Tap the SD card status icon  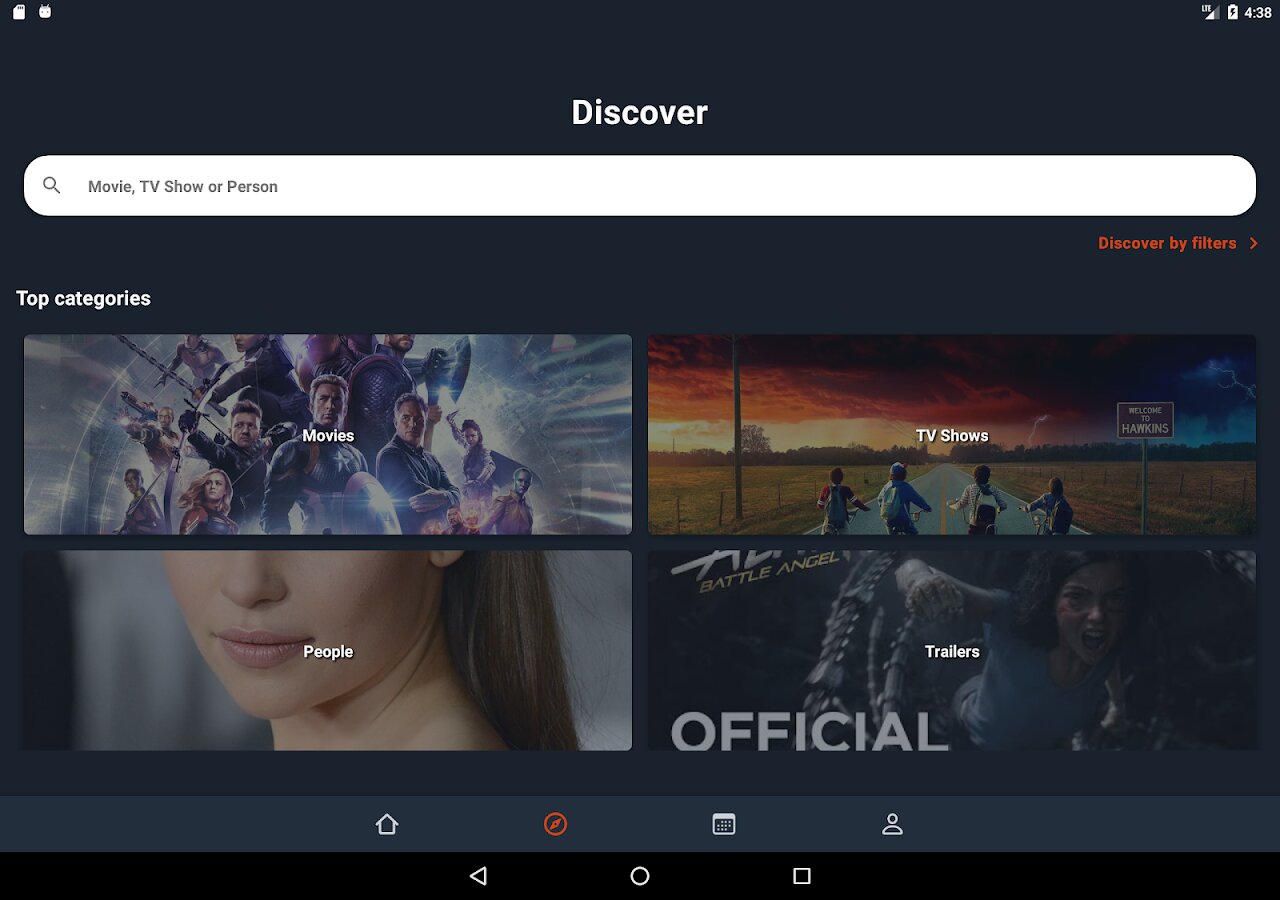[x=19, y=12]
